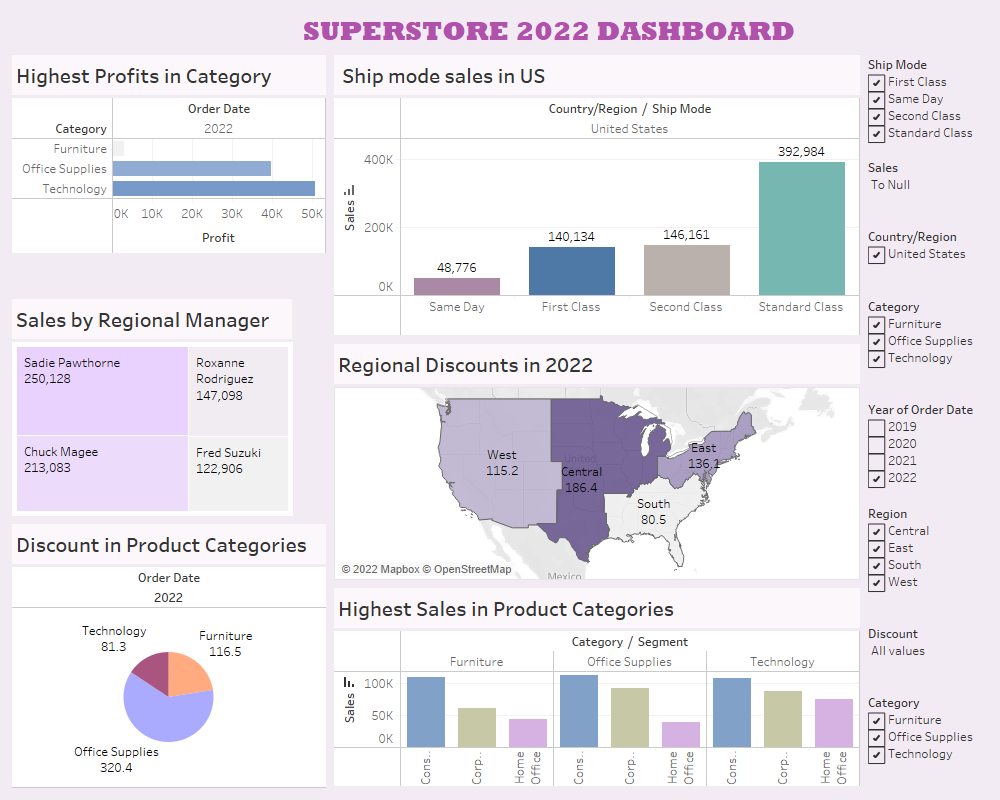Click the 'Same Day' axis label

[x=457, y=307]
